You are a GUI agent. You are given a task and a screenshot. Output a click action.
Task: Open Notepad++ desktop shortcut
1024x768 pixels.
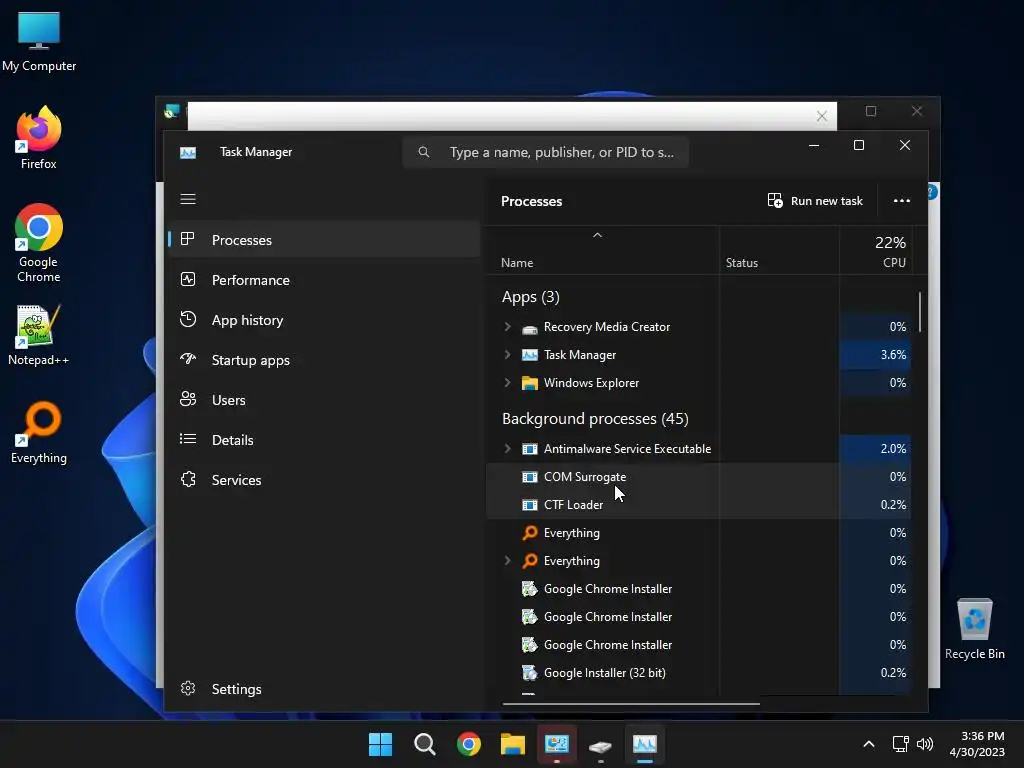tap(39, 335)
